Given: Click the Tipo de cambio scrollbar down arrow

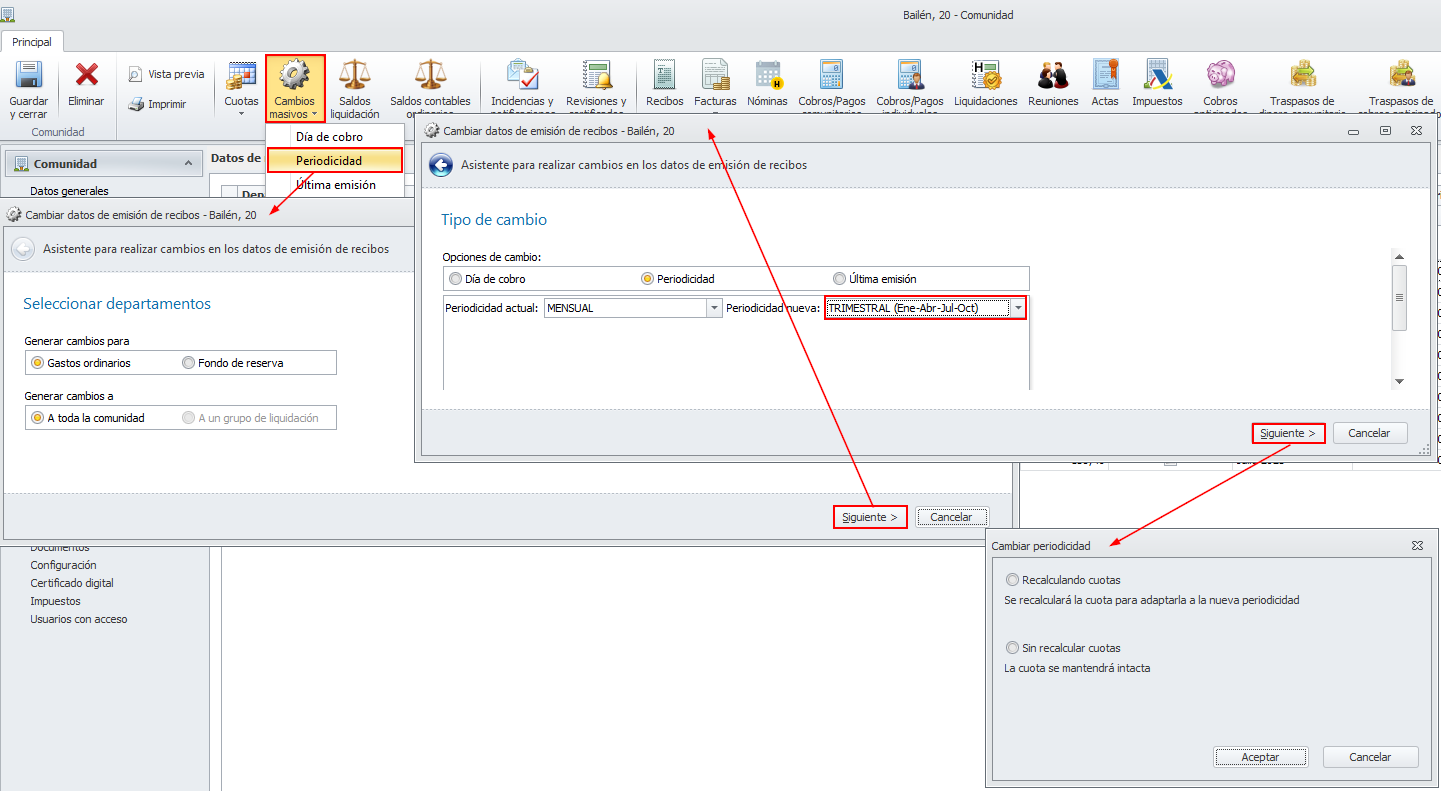Looking at the screenshot, I should pos(1399,381).
